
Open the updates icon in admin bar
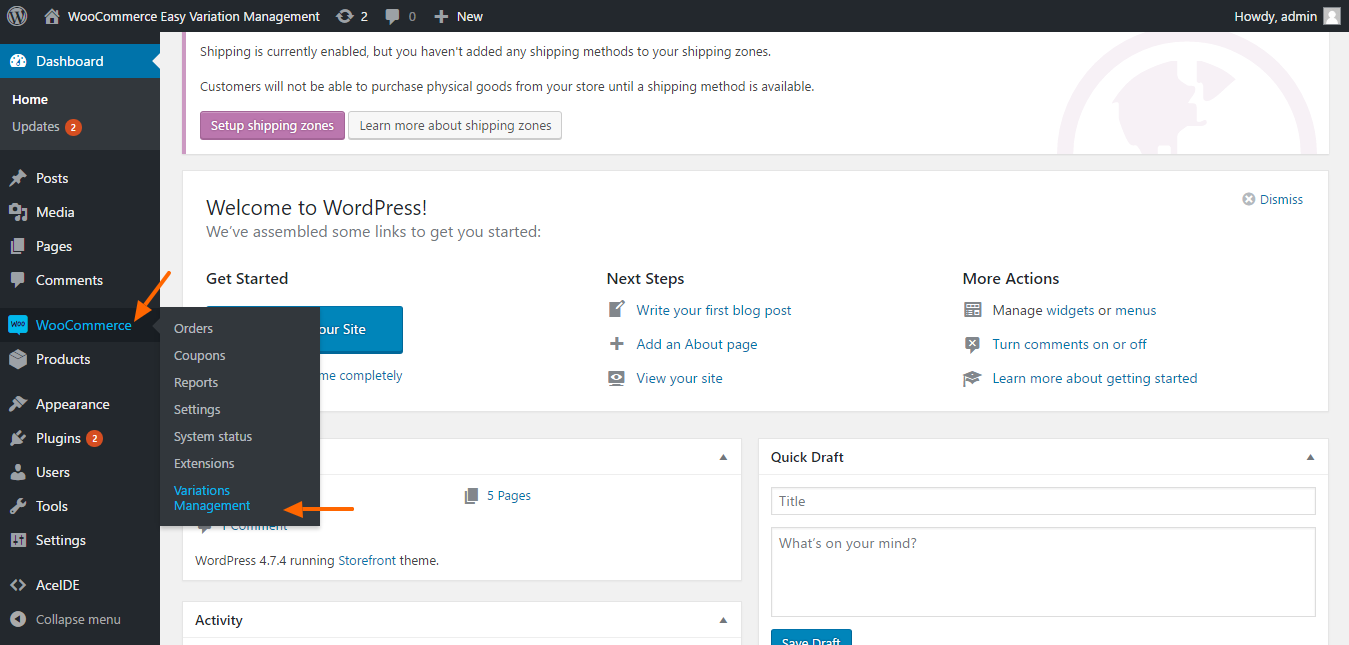(345, 16)
